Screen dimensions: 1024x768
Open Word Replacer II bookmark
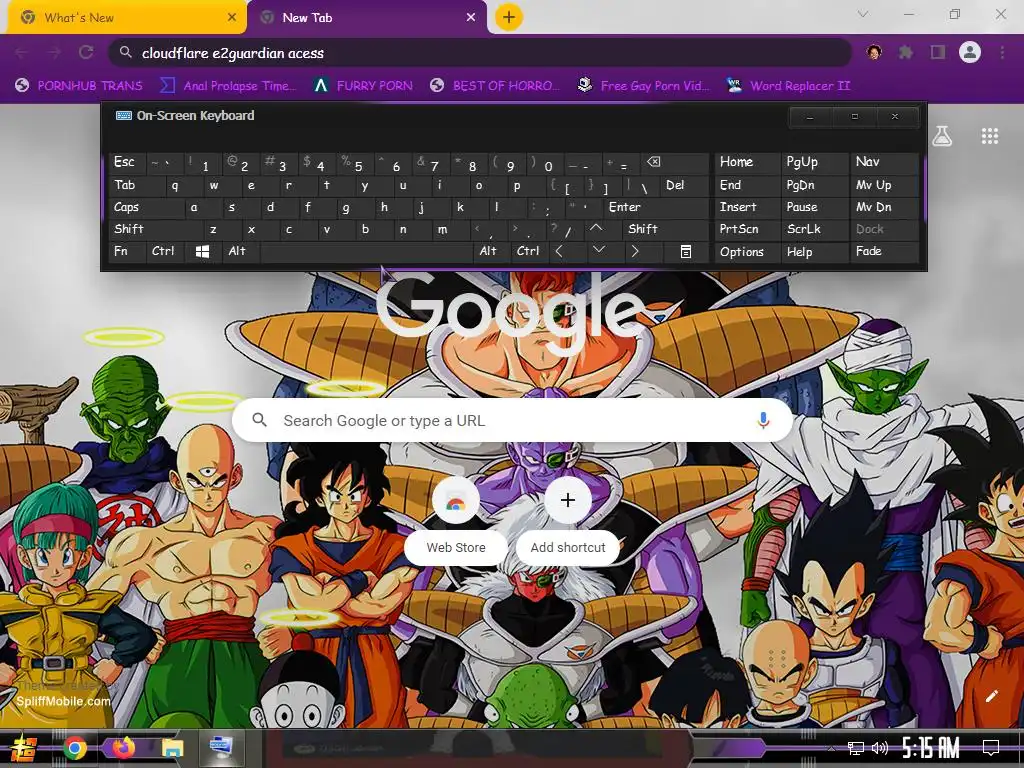coord(788,86)
